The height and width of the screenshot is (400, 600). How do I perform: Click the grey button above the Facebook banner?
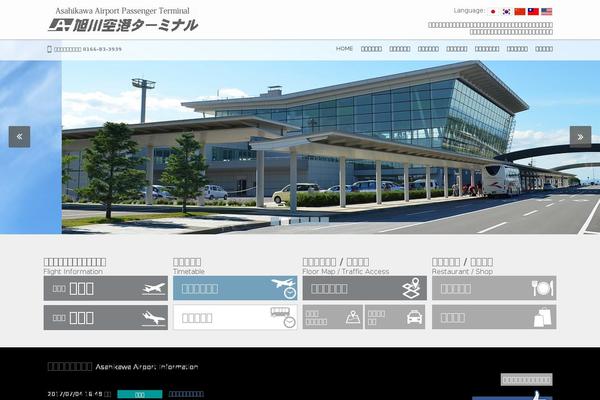point(527,380)
